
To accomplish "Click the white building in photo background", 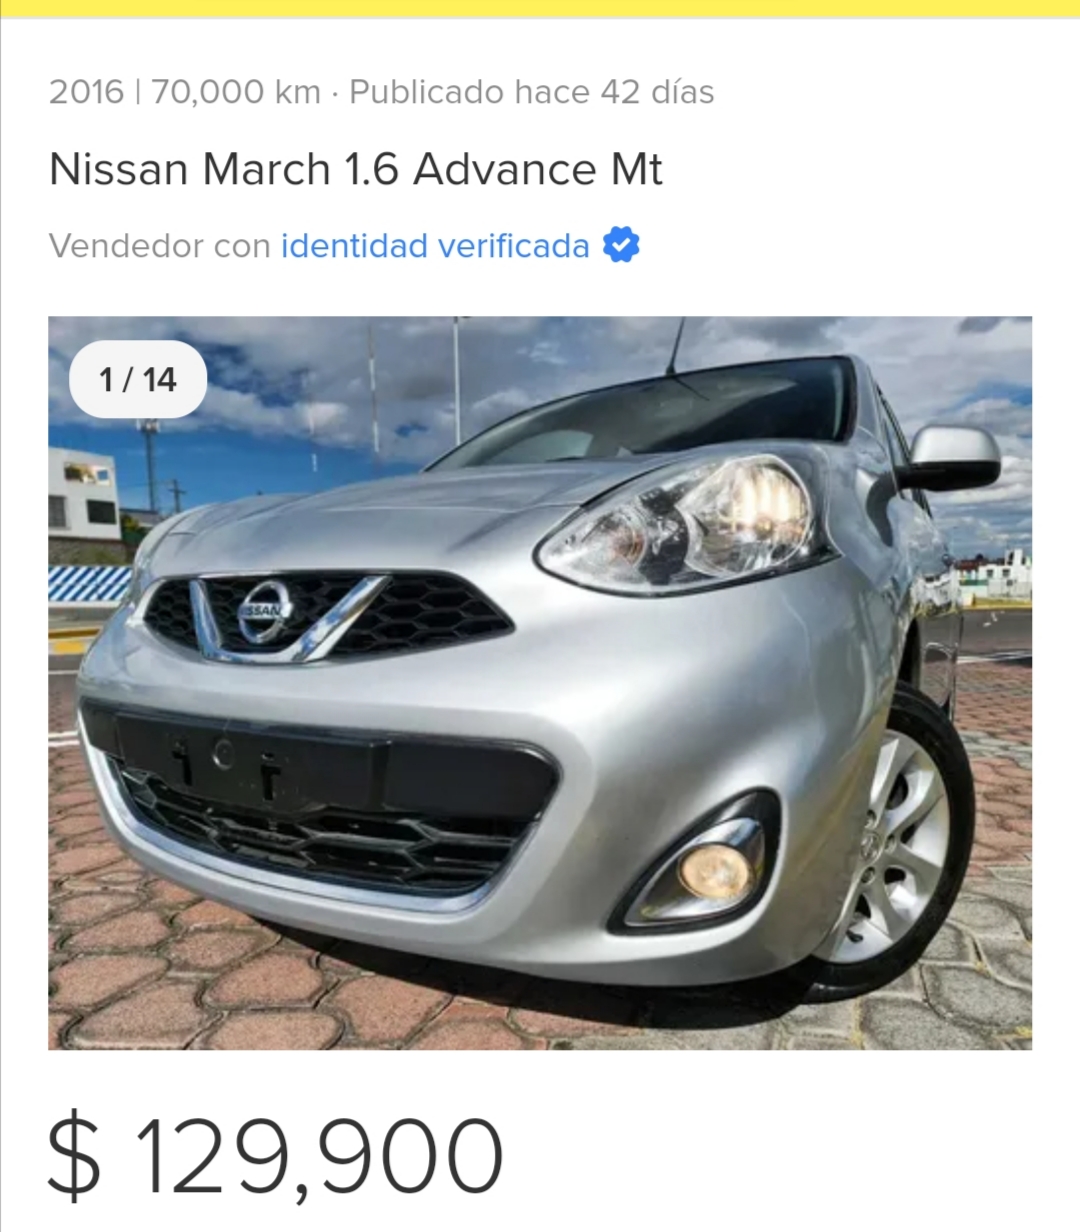I will click(x=83, y=494).
